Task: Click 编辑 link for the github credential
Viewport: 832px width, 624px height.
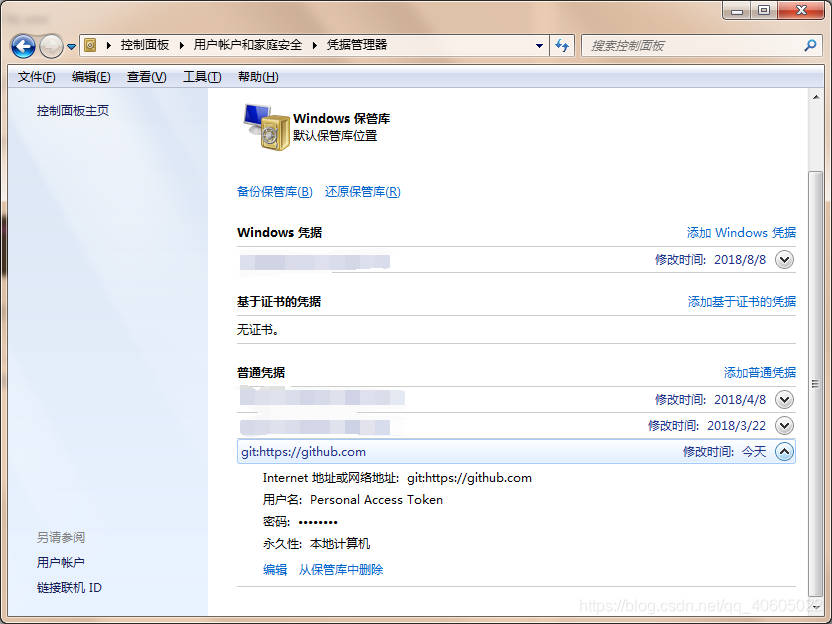Action: point(275,570)
